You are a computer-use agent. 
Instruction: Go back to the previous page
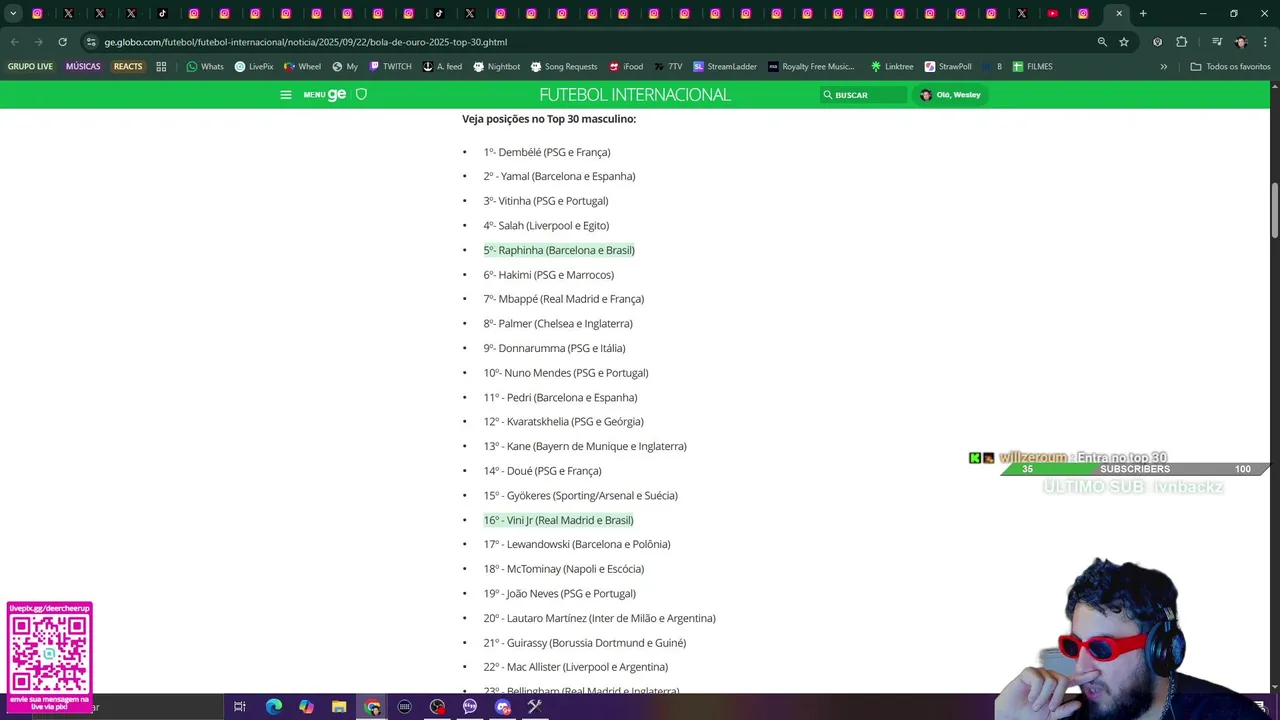(x=14, y=42)
